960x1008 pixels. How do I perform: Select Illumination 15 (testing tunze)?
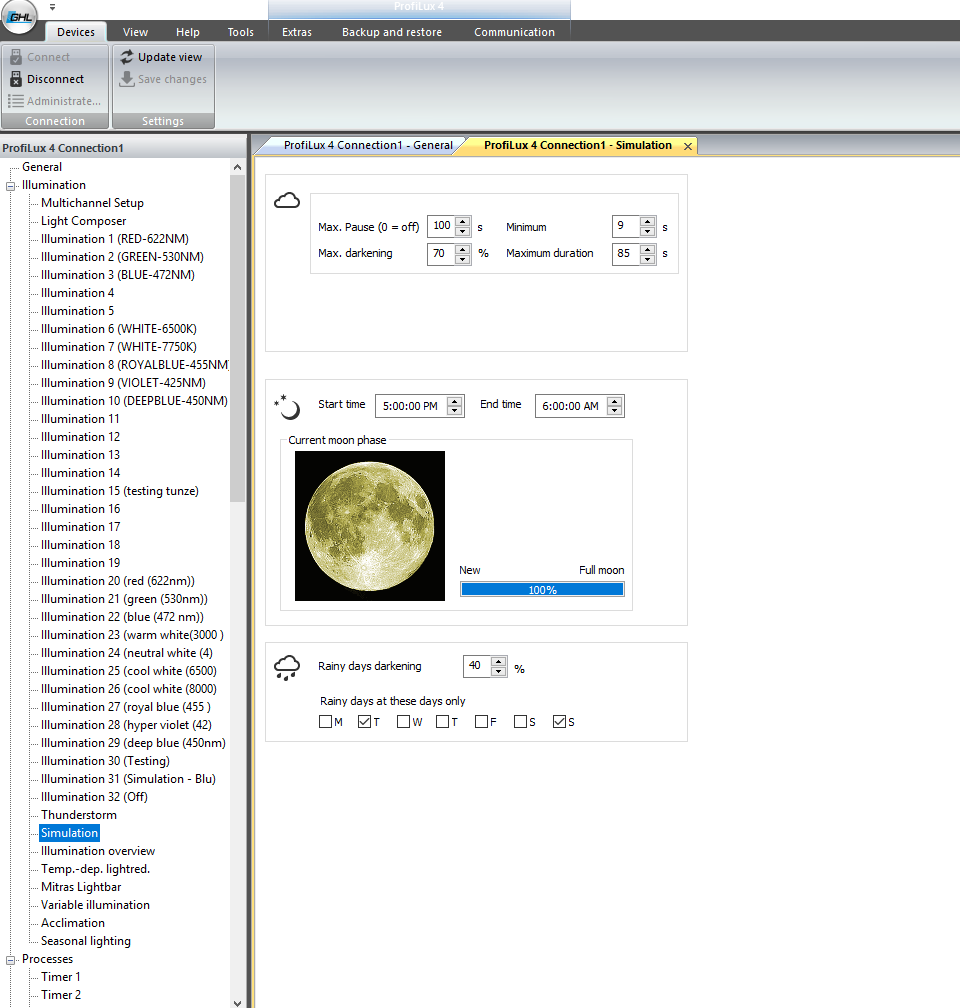coord(120,490)
